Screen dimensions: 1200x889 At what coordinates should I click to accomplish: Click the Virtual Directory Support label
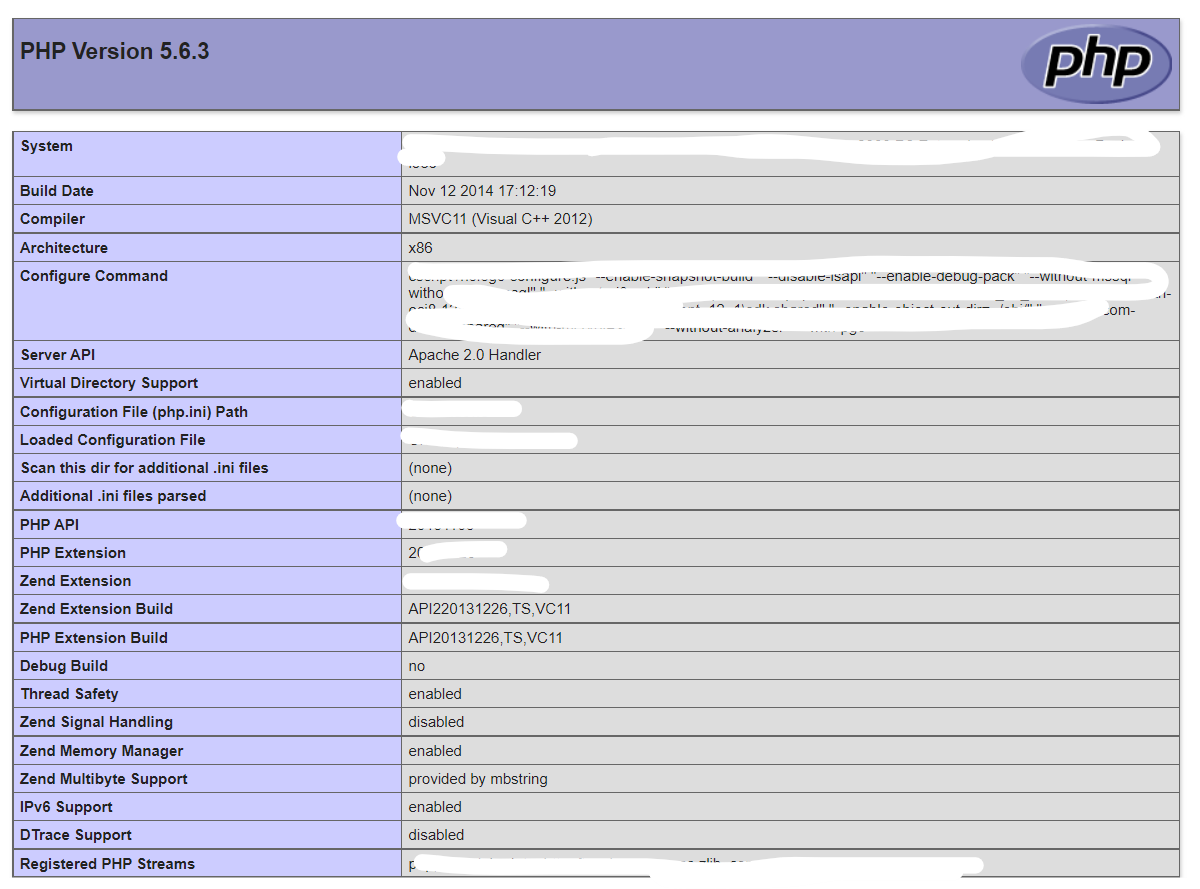pos(109,383)
